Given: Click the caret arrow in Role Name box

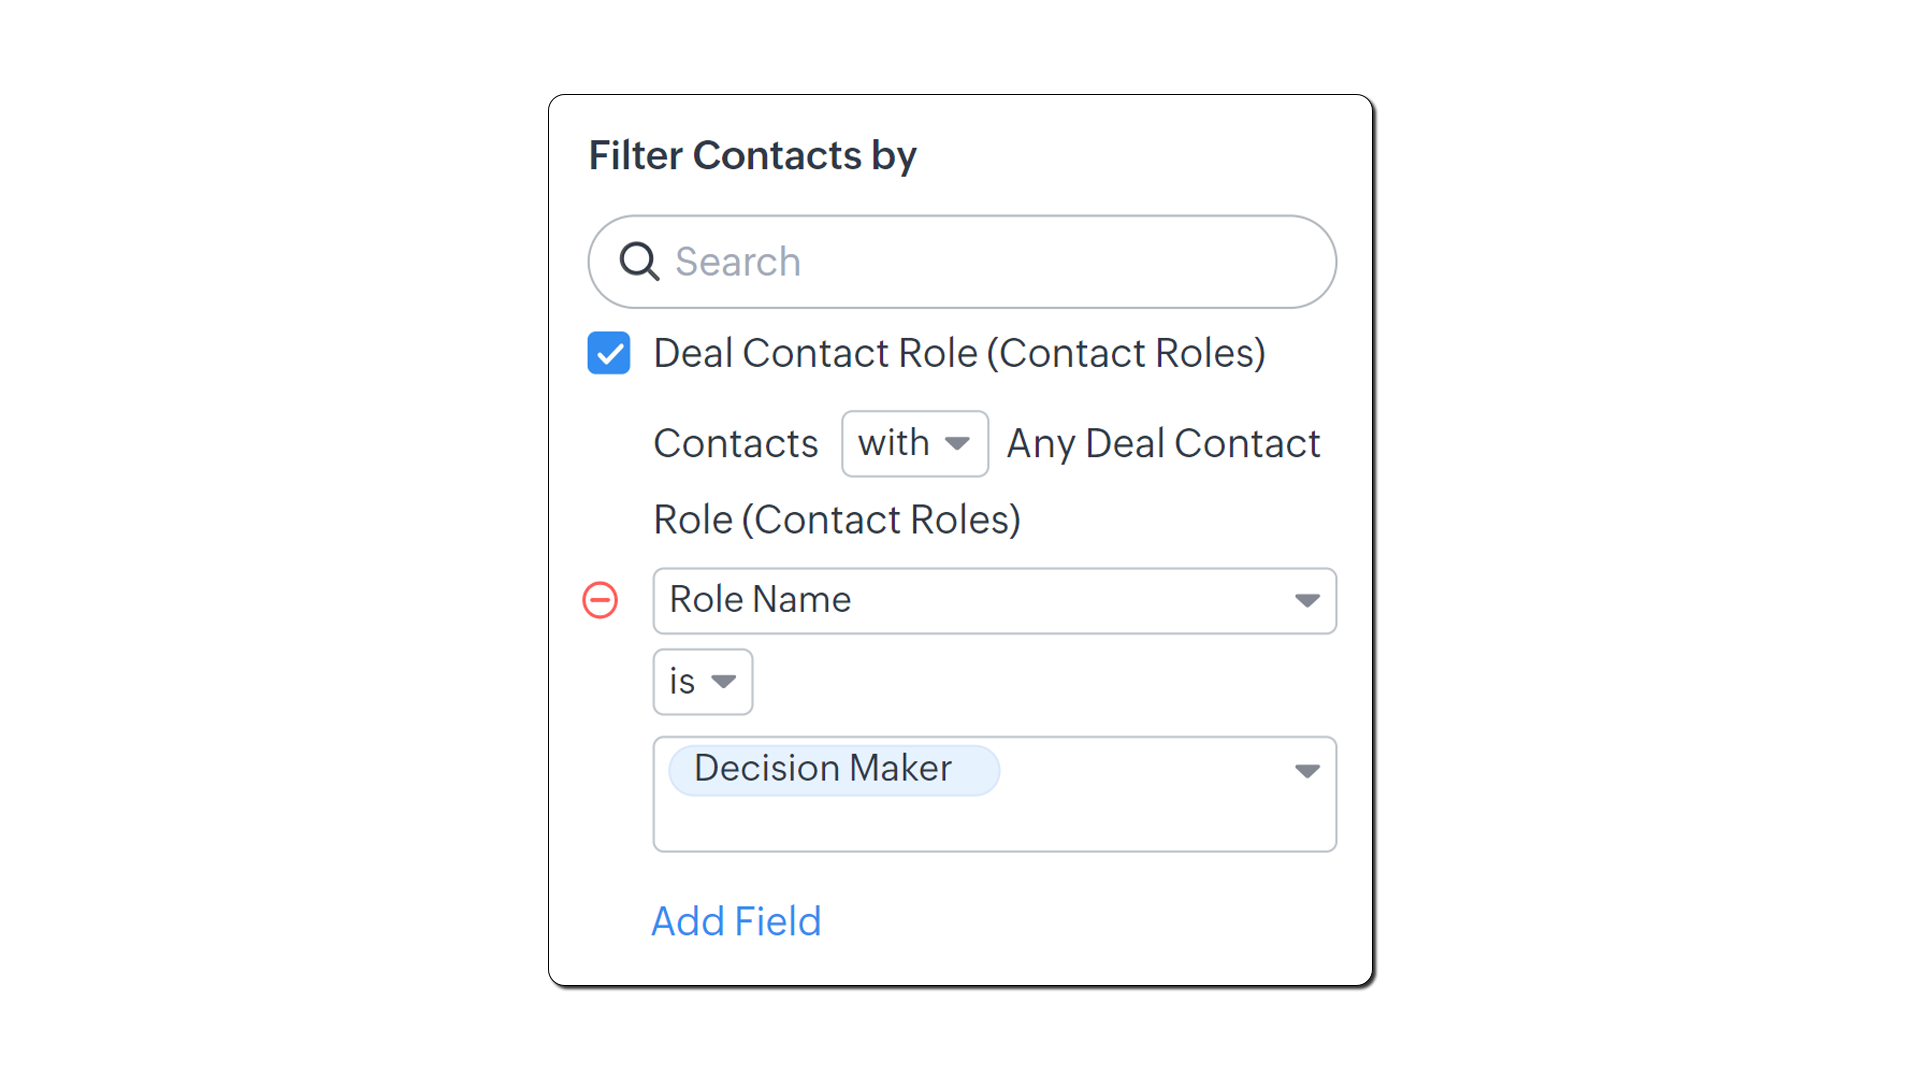Looking at the screenshot, I should pos(1306,600).
